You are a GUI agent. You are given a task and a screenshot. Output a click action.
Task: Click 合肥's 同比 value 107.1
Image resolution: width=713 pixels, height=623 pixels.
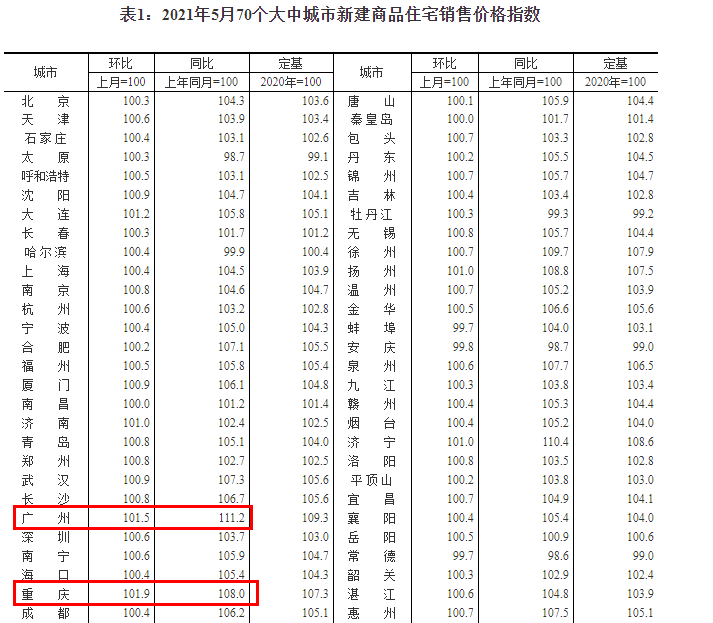[x=231, y=347]
